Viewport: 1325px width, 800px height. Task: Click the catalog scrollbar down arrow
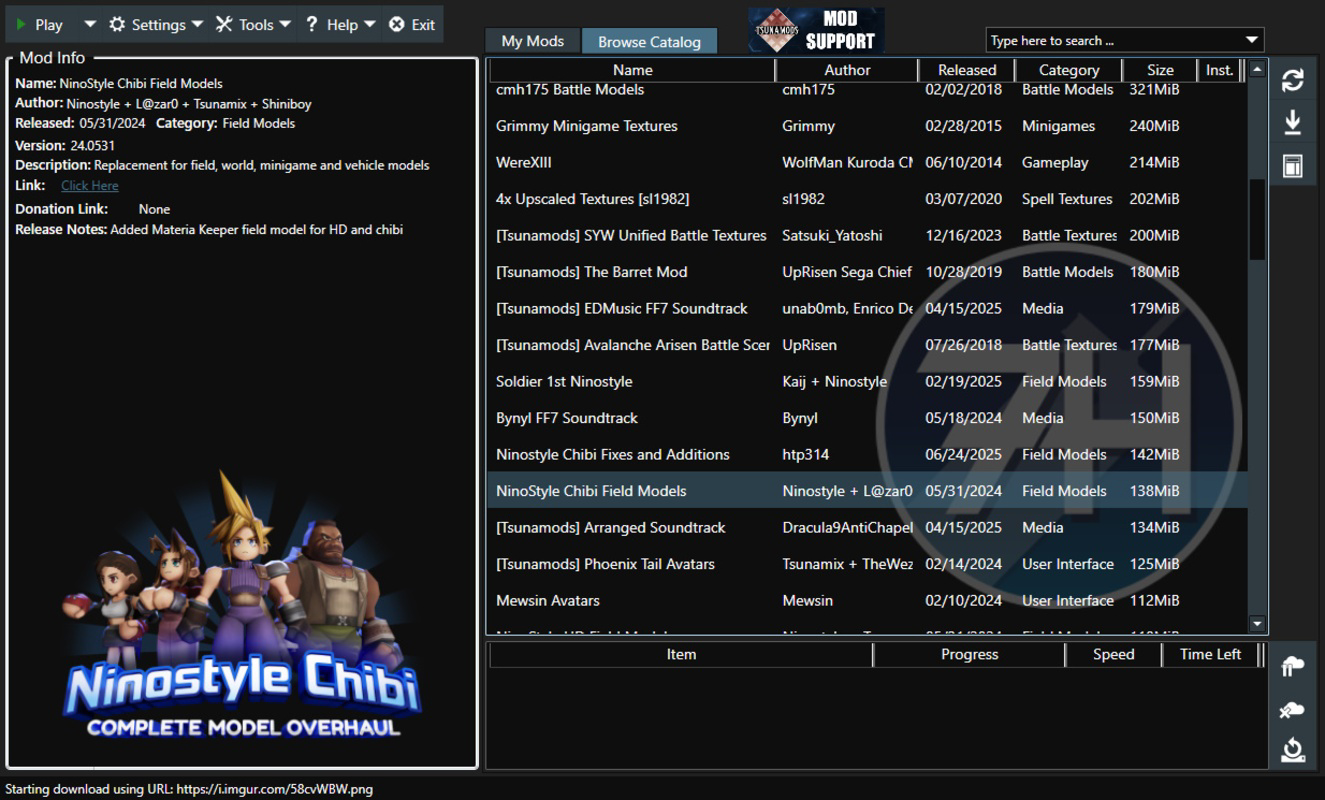coord(1257,624)
